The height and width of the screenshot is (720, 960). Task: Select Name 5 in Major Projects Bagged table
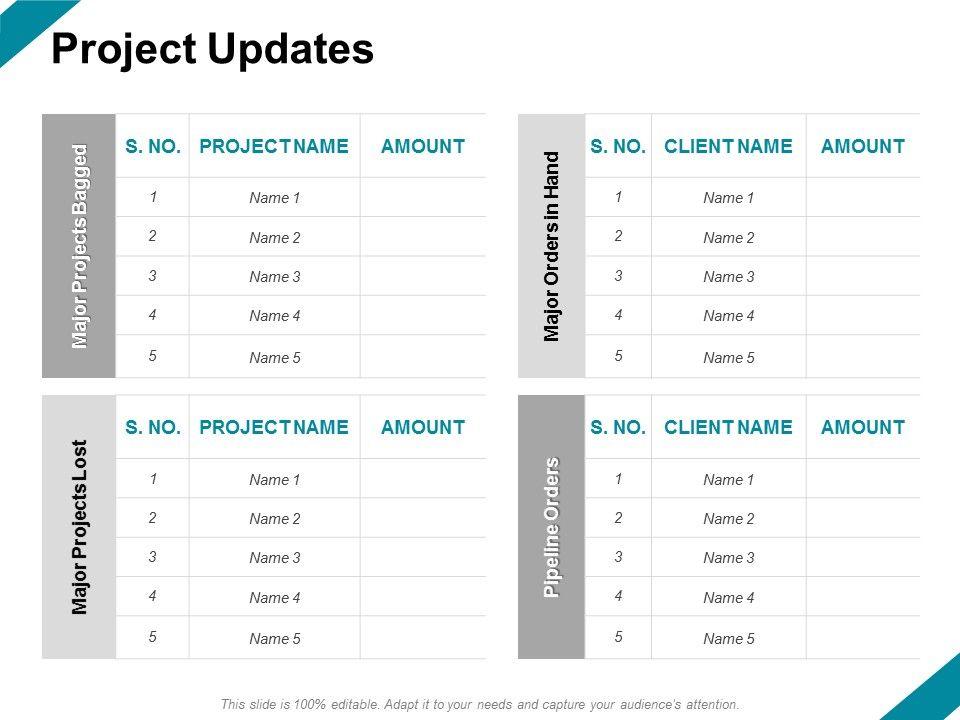click(x=275, y=357)
